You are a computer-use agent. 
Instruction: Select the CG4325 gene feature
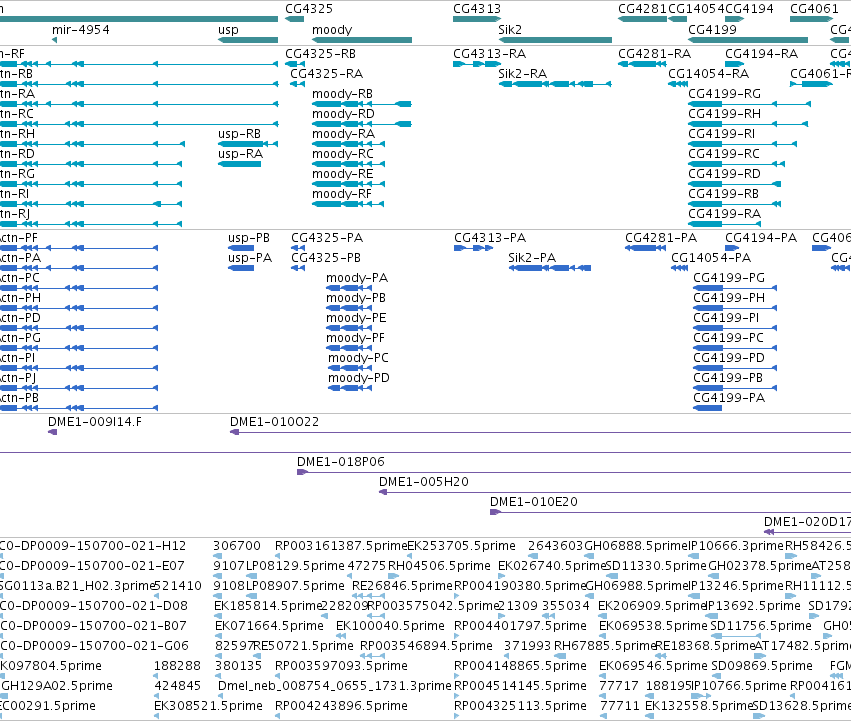coord(295,19)
